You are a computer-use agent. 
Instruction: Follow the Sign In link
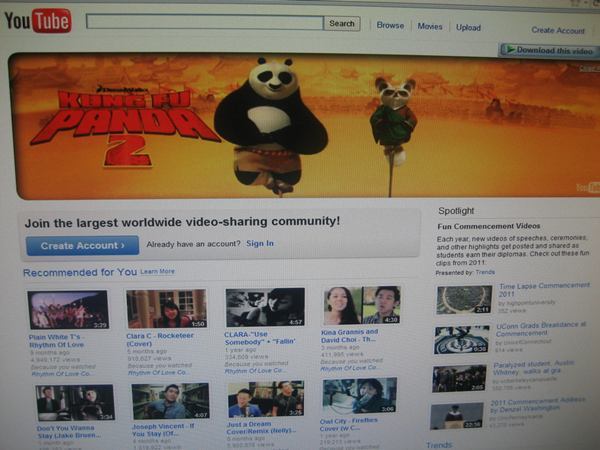click(x=260, y=243)
